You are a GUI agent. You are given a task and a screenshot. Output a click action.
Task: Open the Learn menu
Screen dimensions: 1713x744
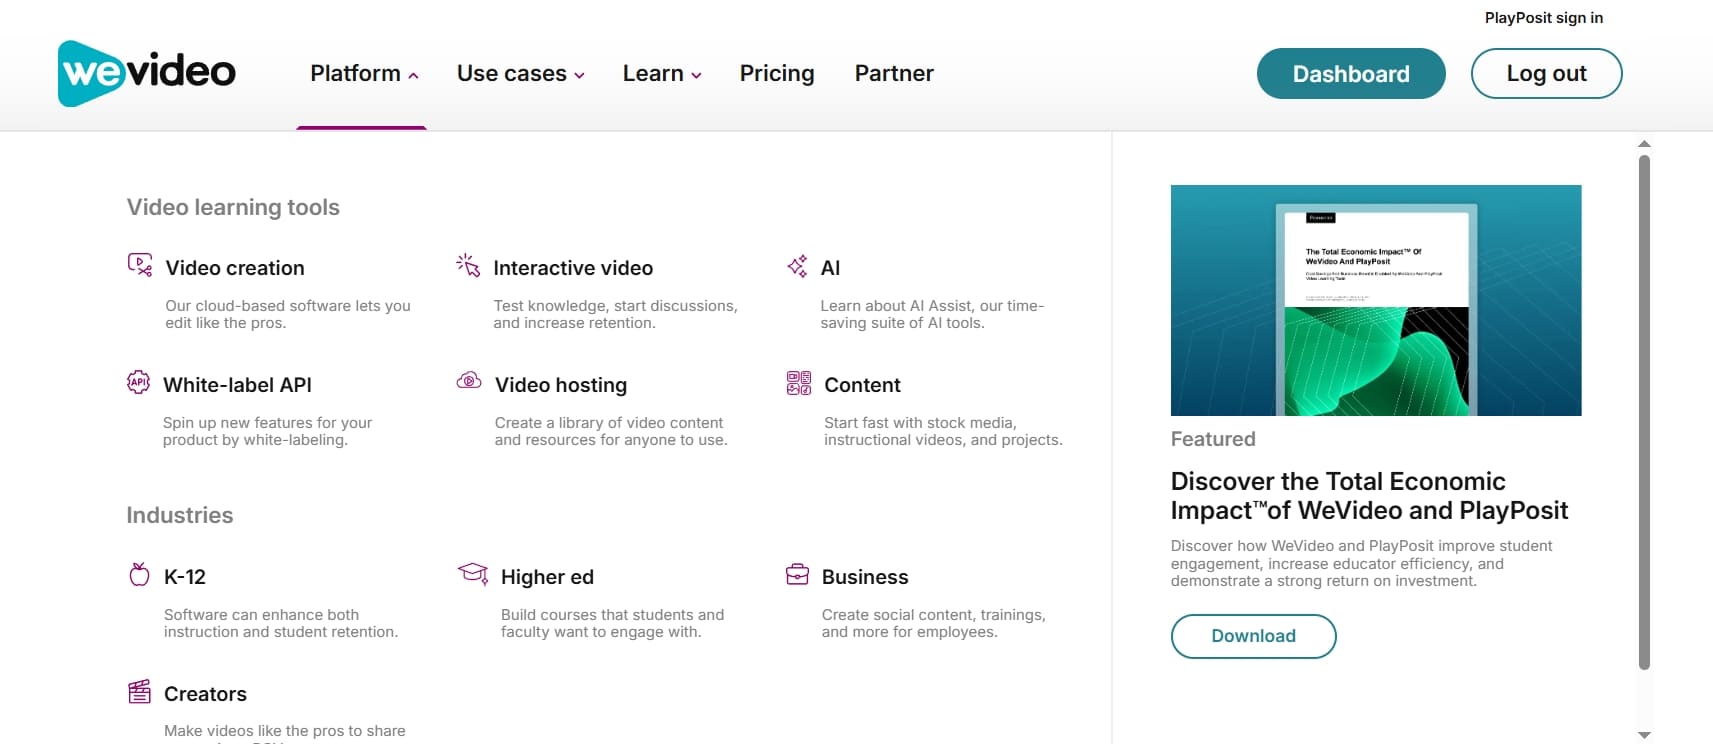click(x=662, y=73)
